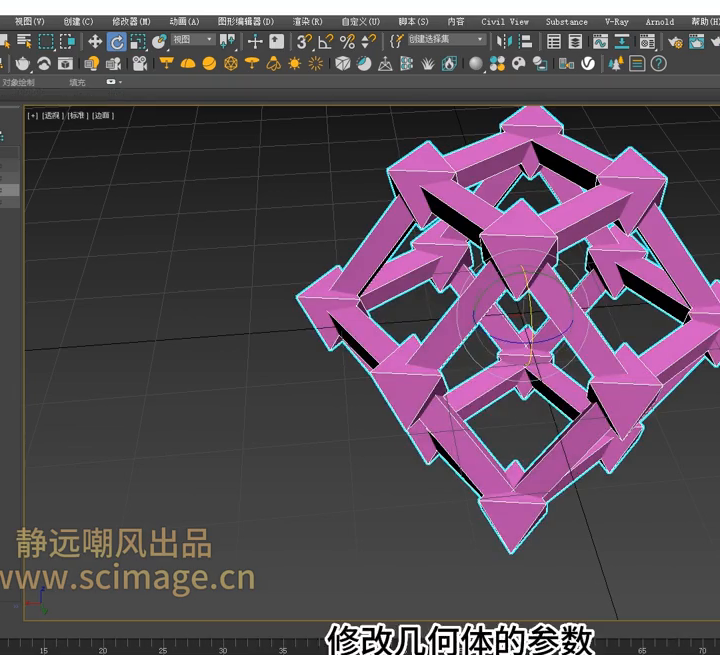Activate the Select and Move tool
720x655 pixels.
tap(95, 41)
